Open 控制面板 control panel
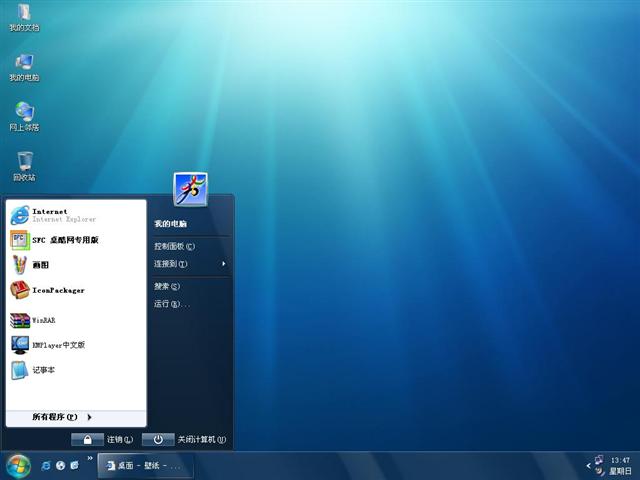 191,246
